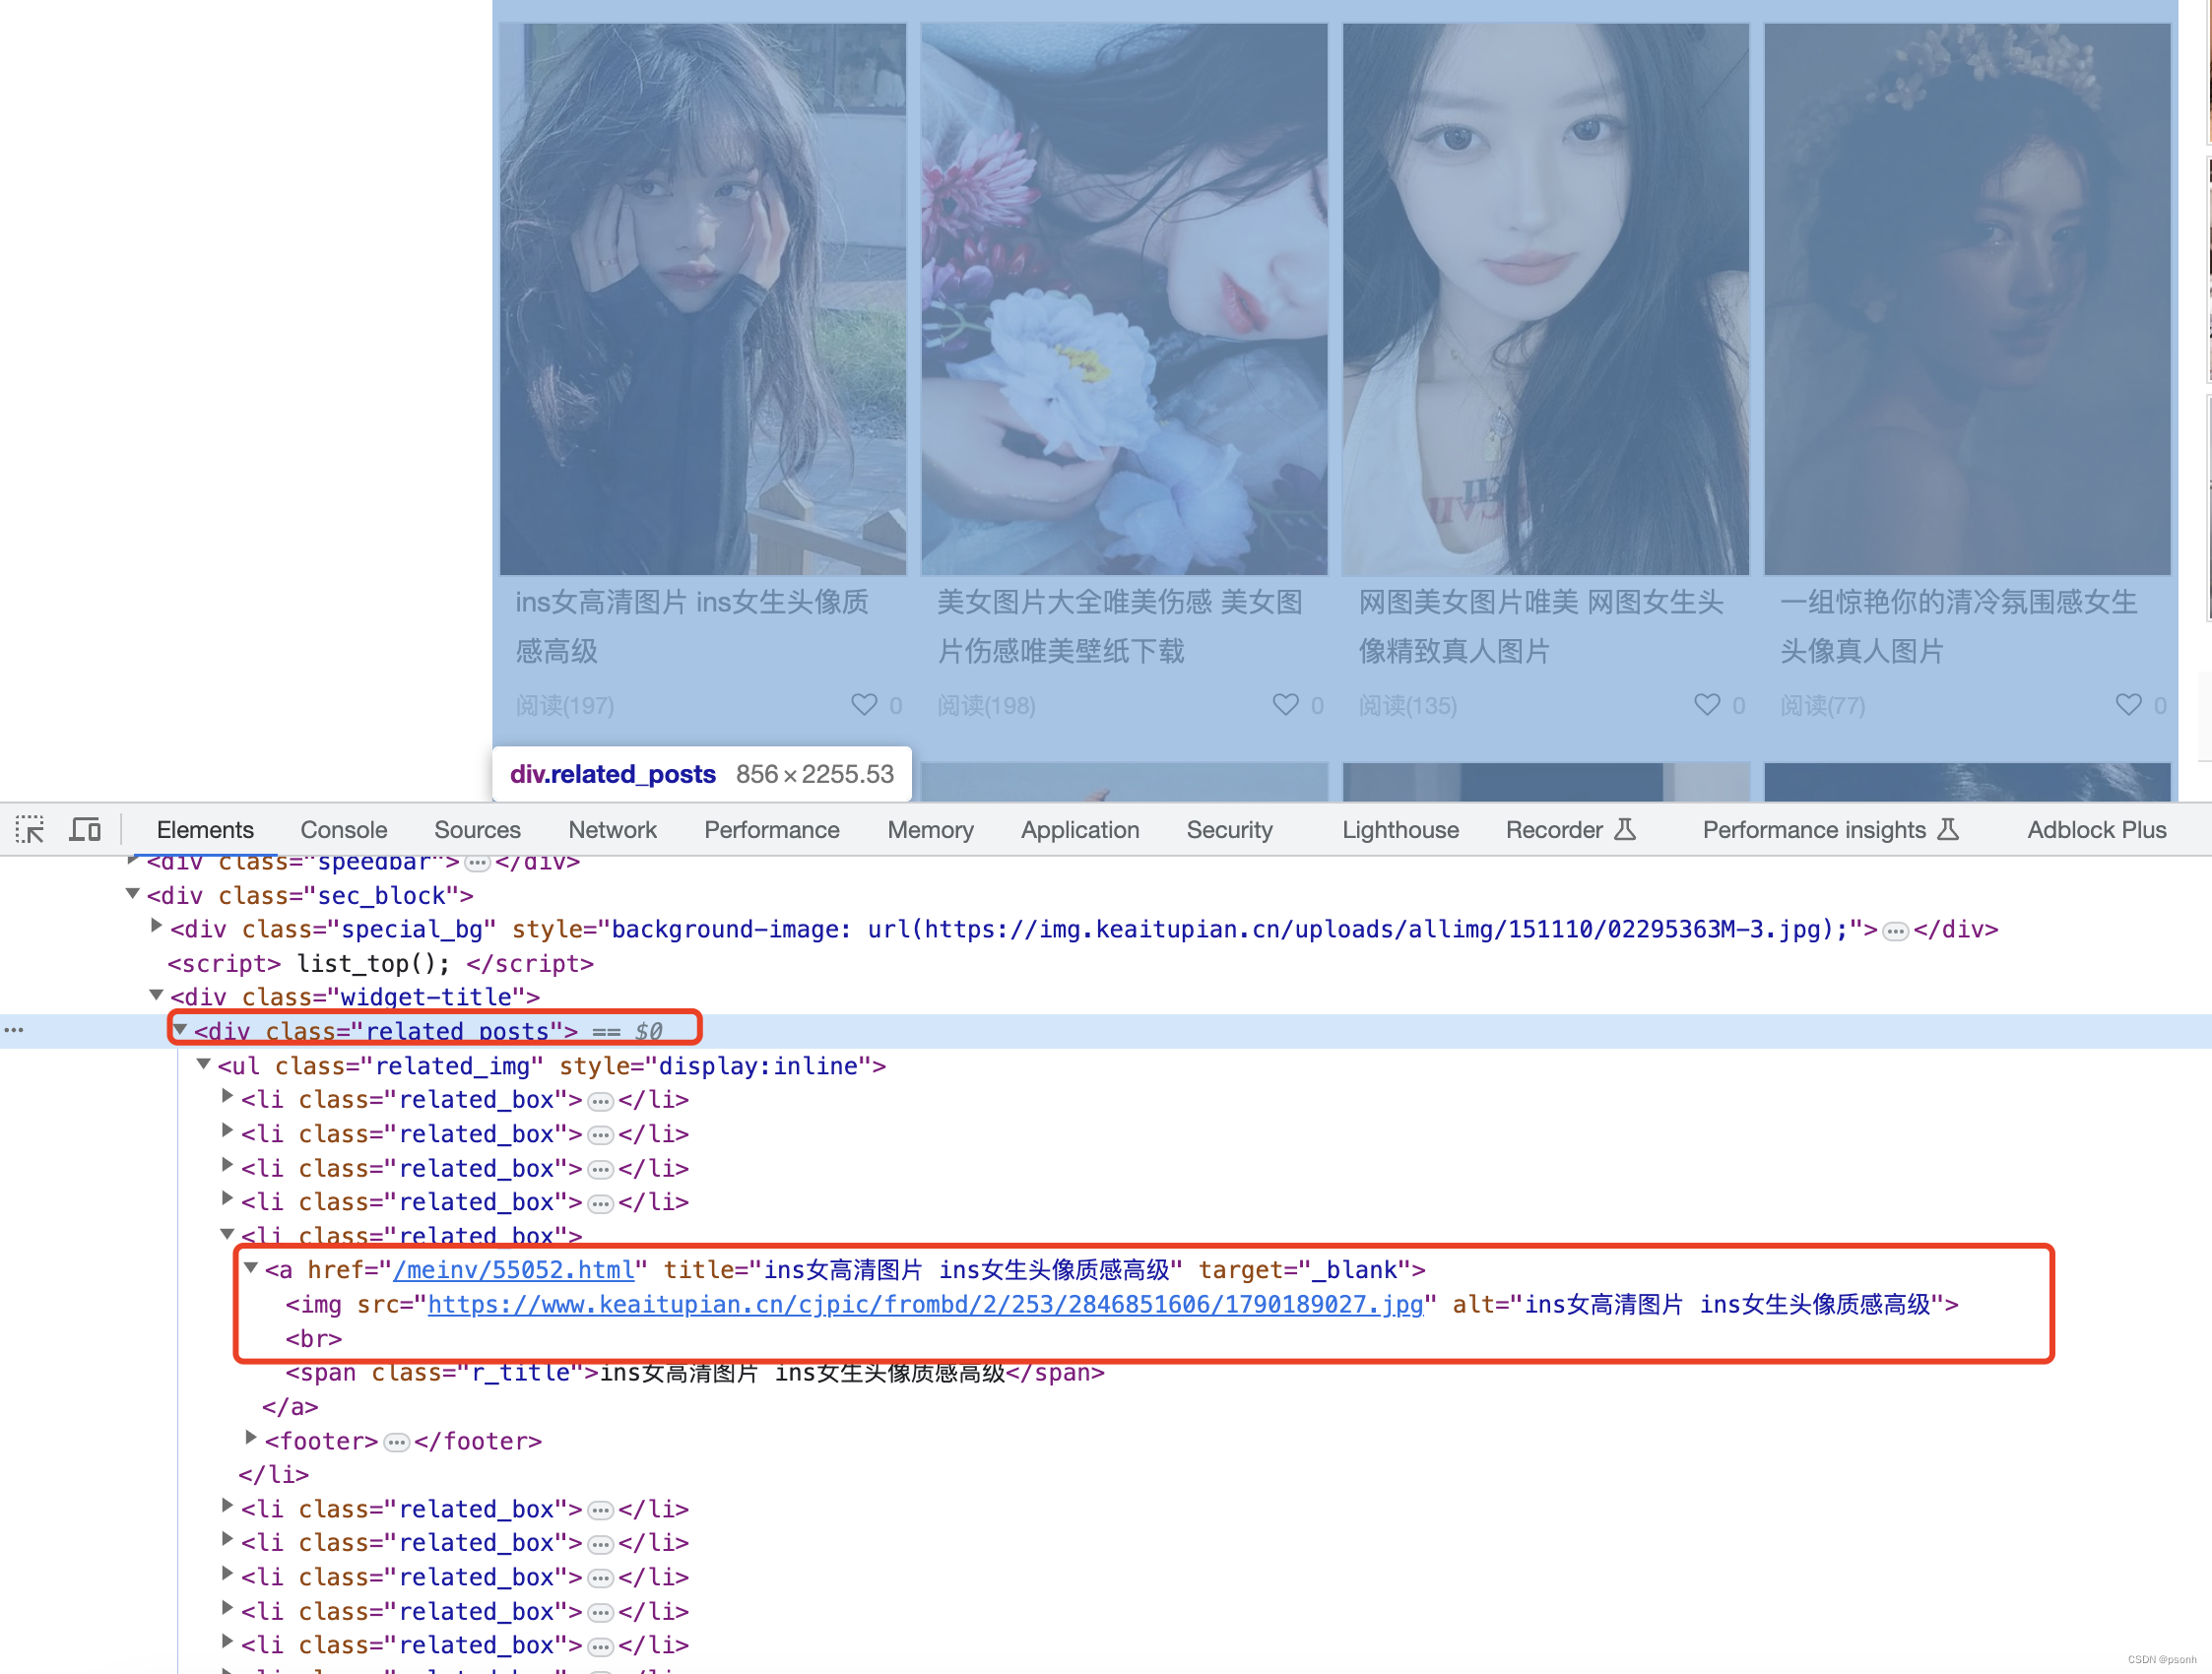Click heart icon under 一组惊艳你的 post
The width and height of the screenshot is (2212, 1674).
[x=2128, y=705]
